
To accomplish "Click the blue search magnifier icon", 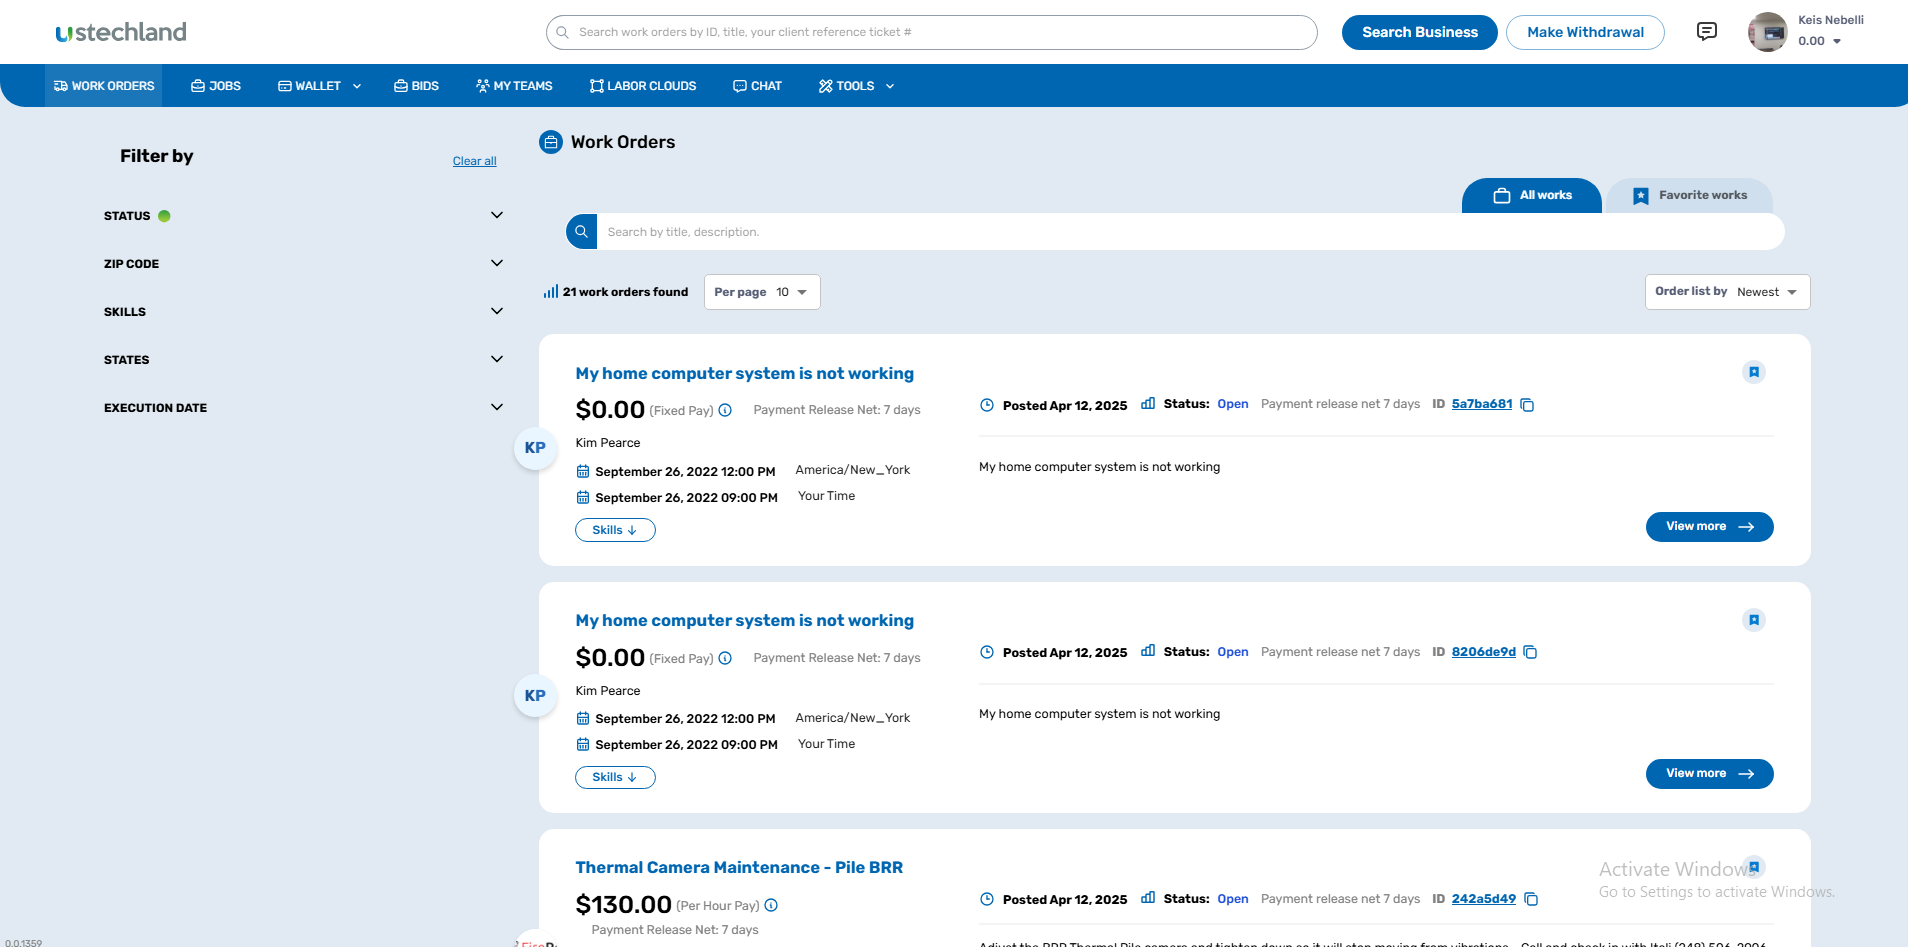I will pyautogui.click(x=581, y=231).
